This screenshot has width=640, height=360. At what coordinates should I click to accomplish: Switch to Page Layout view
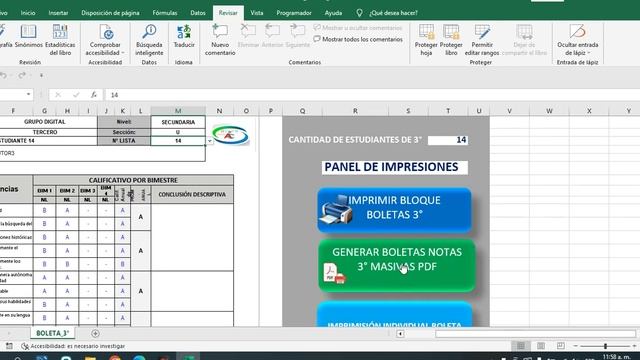coord(541,346)
